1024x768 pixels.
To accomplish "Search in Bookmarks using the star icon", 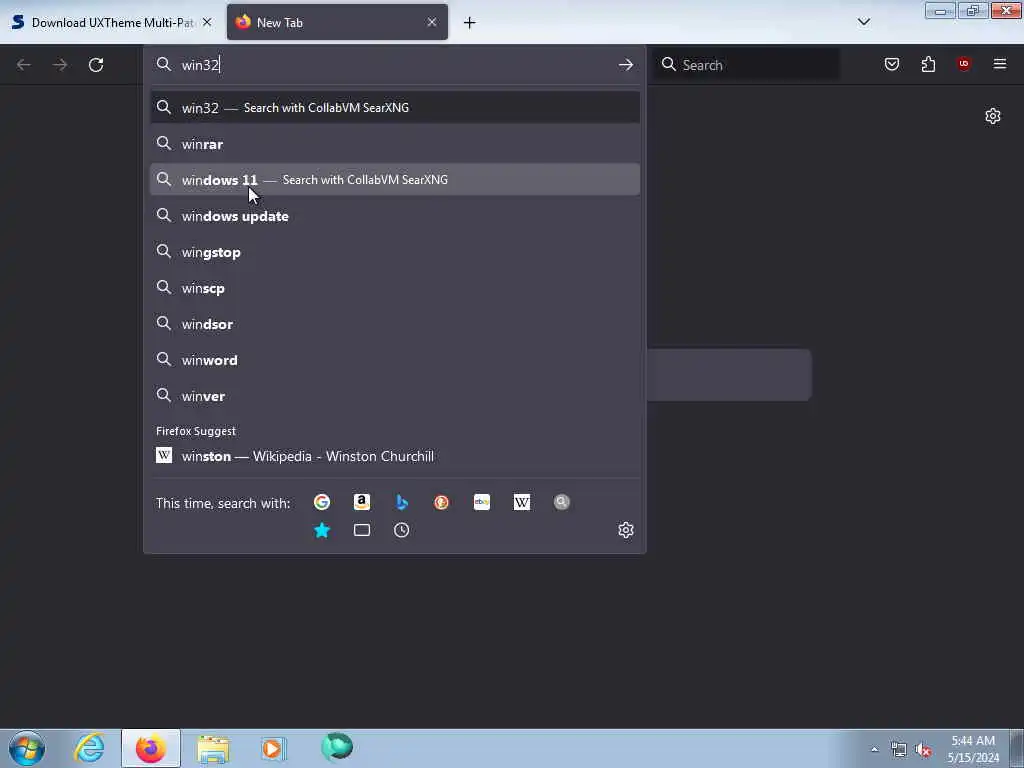I will [x=321, y=530].
